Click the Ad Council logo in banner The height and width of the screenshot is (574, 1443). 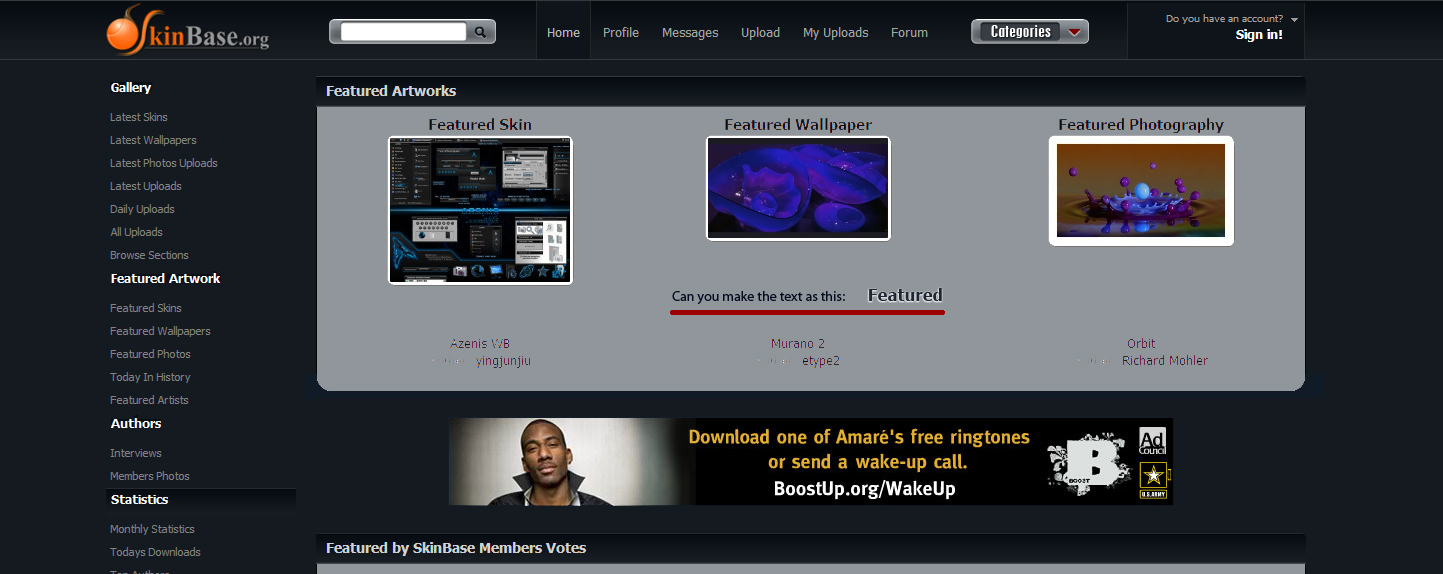1153,442
